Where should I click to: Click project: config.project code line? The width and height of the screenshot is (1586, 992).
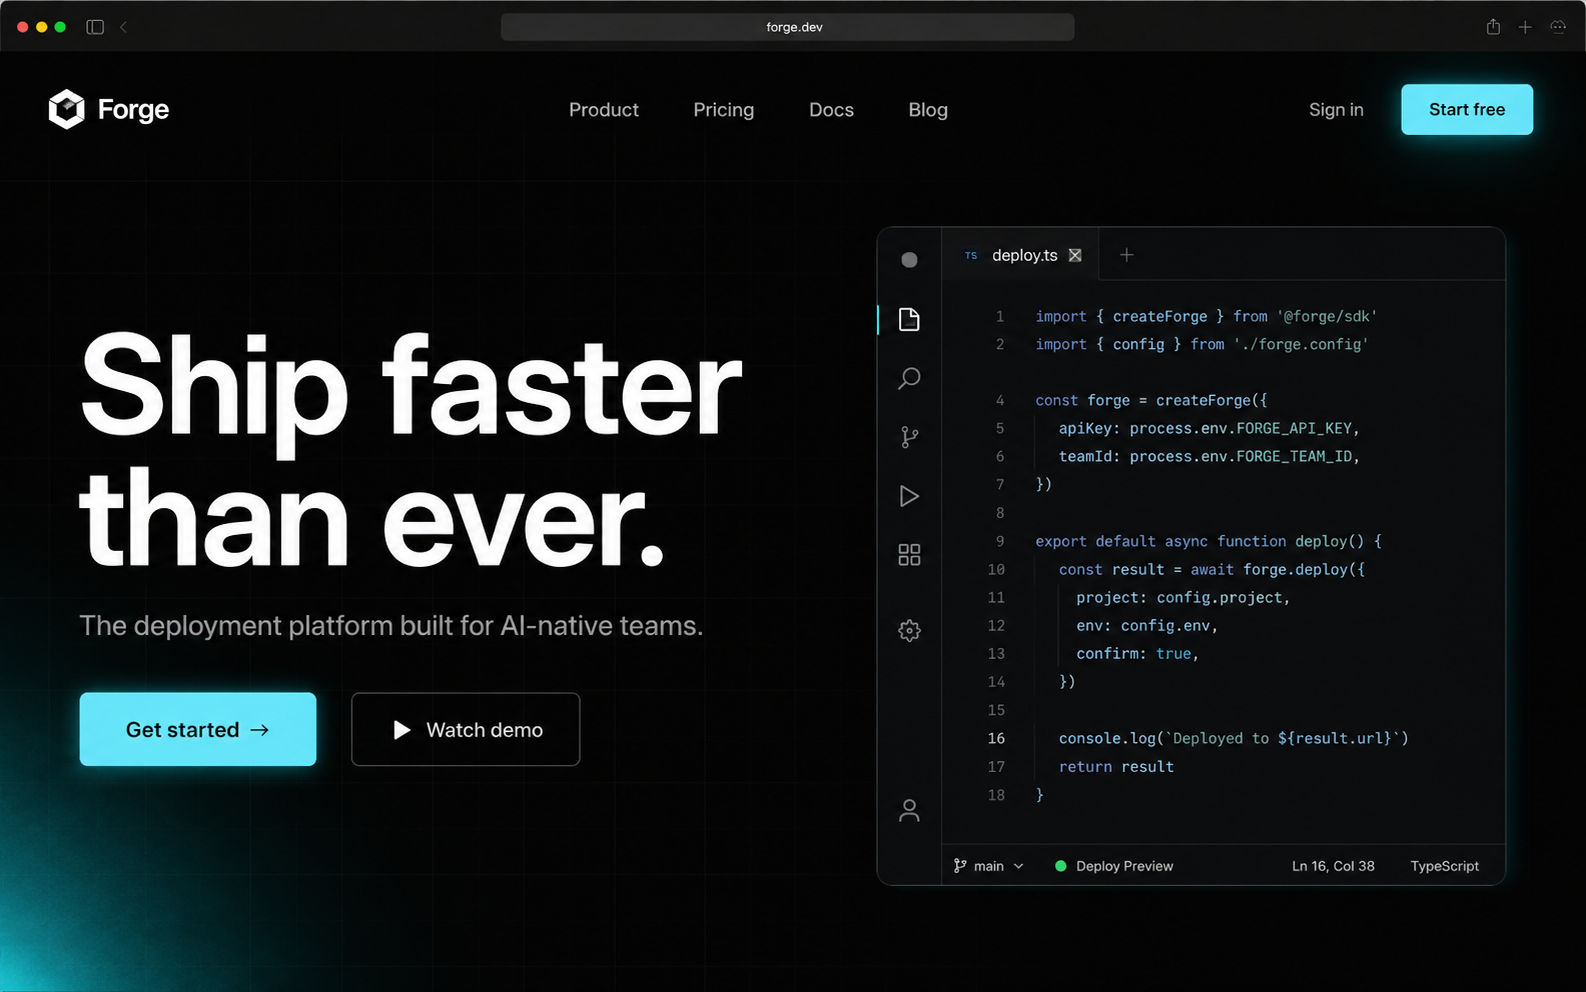(1183, 597)
